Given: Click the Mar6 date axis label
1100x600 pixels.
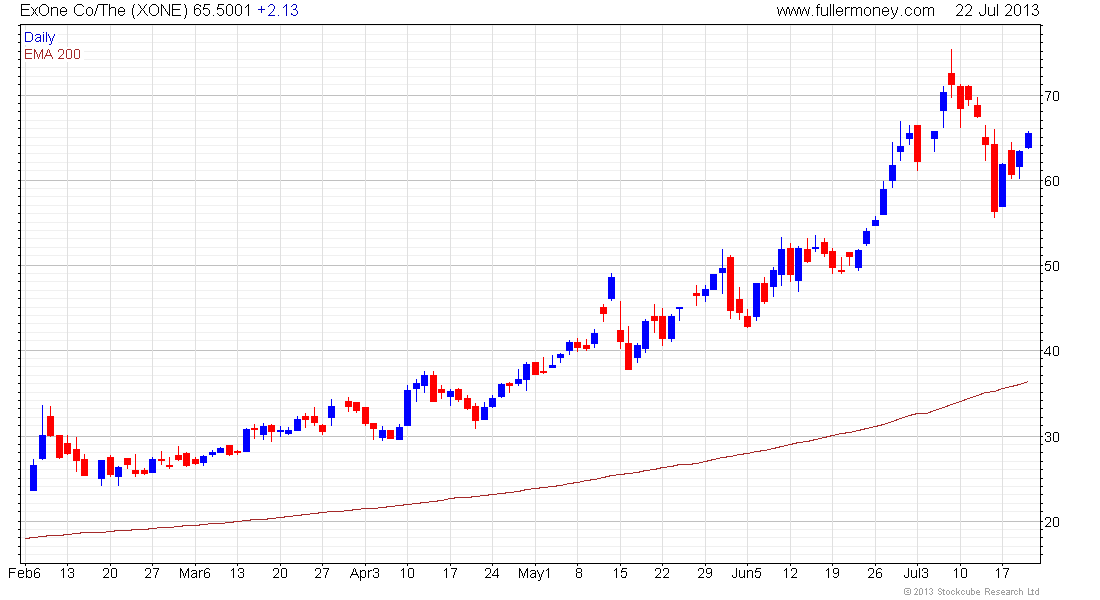Looking at the screenshot, I should [x=194, y=573].
